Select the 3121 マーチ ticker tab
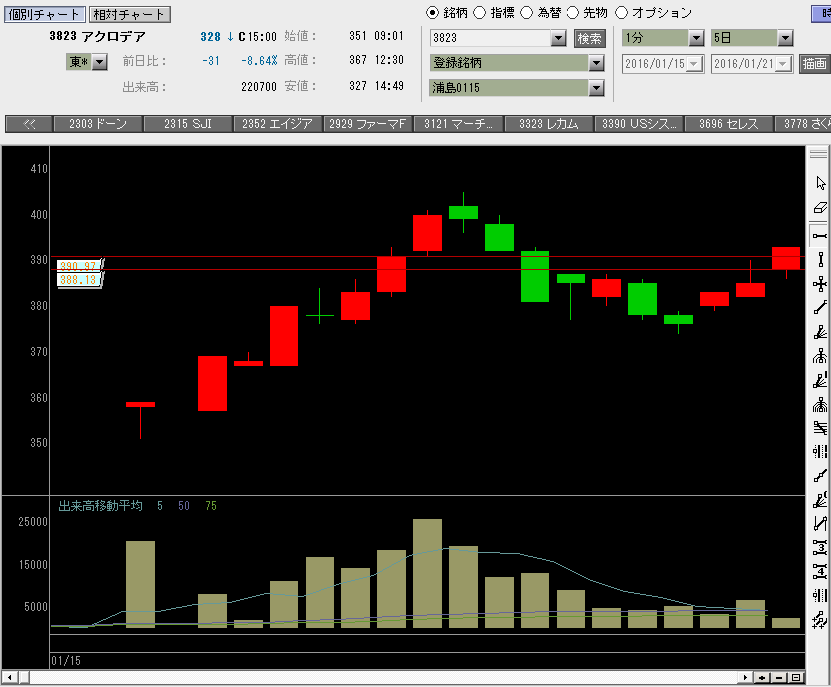Screen dimensions: 831x687 click(x=458, y=124)
